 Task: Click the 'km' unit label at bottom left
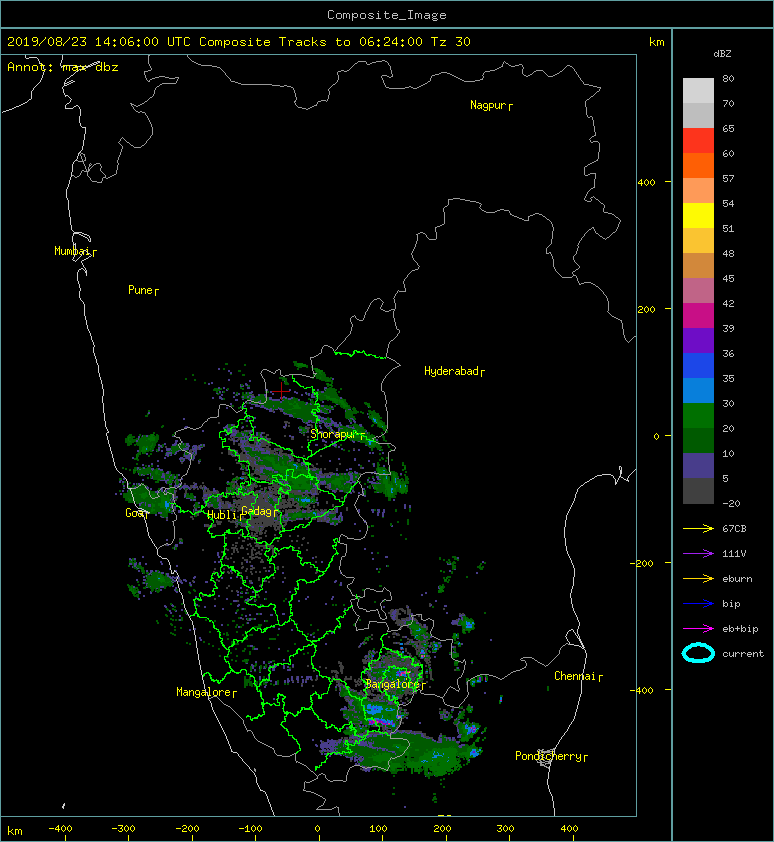pos(15,831)
